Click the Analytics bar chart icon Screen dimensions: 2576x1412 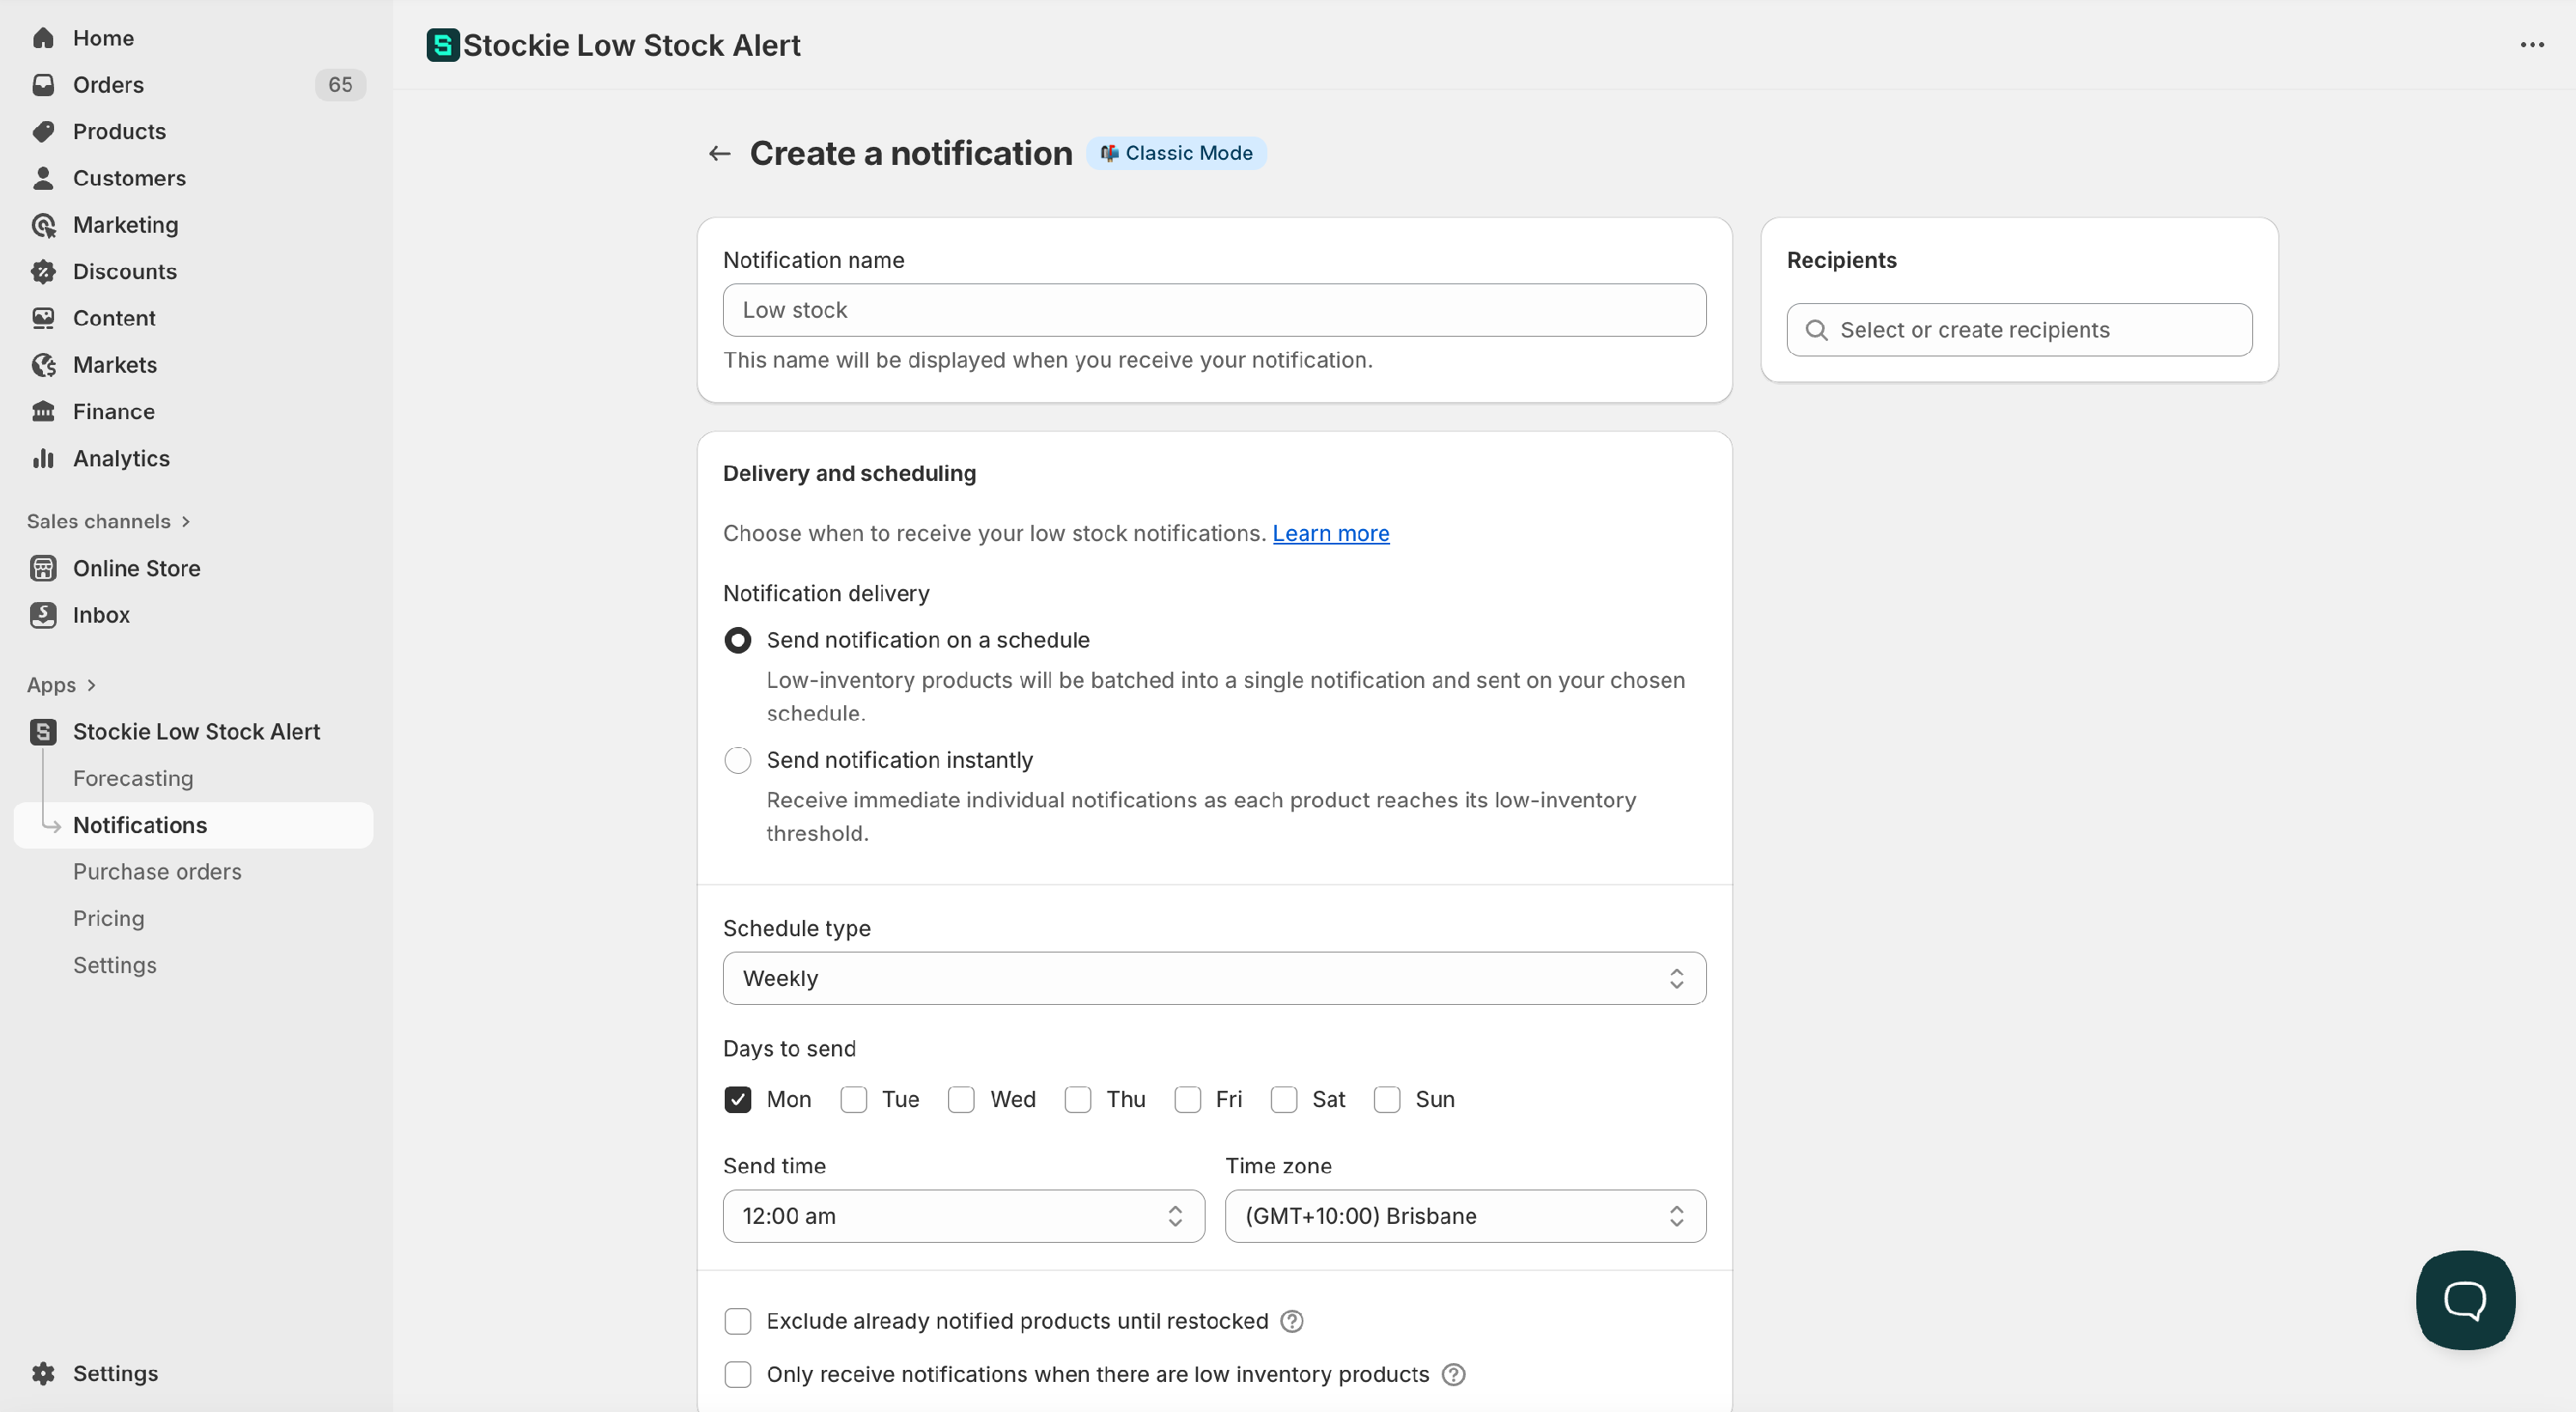pyautogui.click(x=43, y=458)
